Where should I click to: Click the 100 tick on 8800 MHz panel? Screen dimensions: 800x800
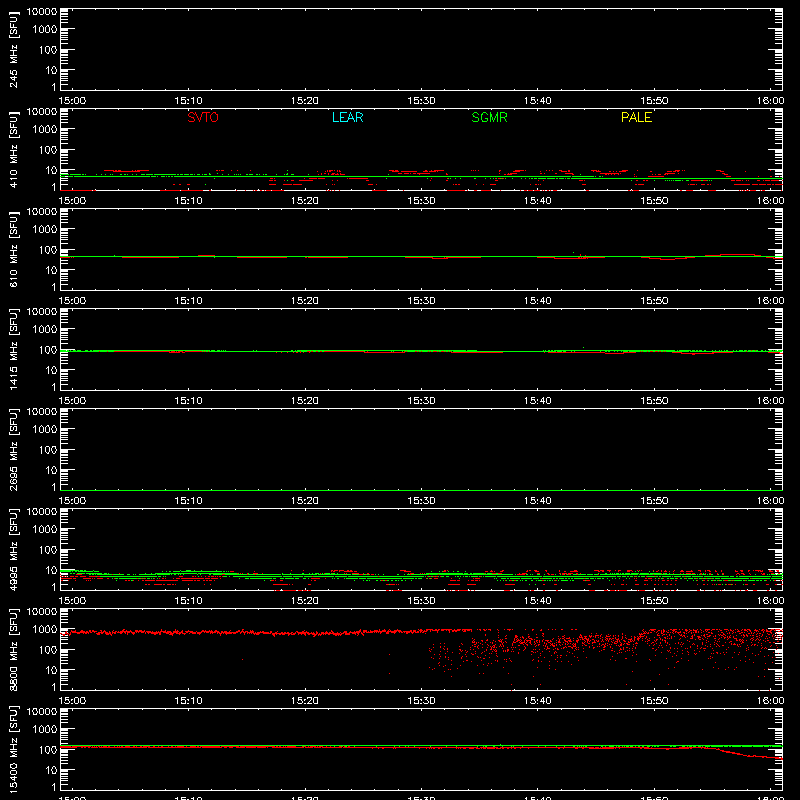(48, 649)
